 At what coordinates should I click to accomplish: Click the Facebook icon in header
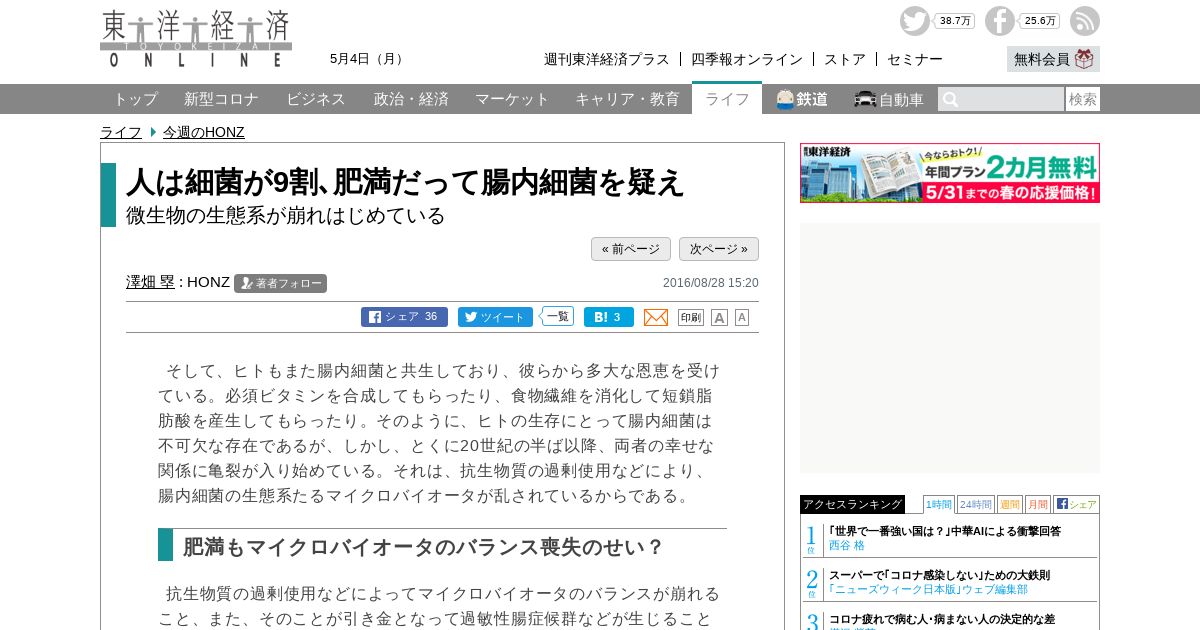click(x=999, y=21)
